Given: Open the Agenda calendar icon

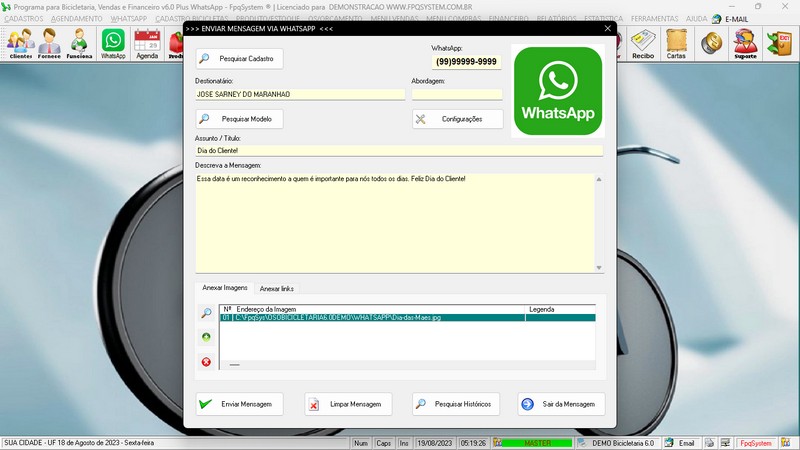Looking at the screenshot, I should coord(147,44).
